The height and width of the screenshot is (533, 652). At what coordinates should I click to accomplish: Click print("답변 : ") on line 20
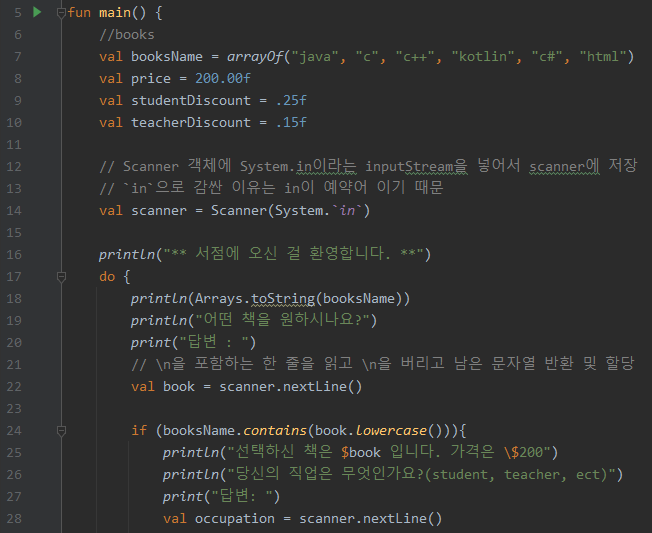(x=193, y=343)
